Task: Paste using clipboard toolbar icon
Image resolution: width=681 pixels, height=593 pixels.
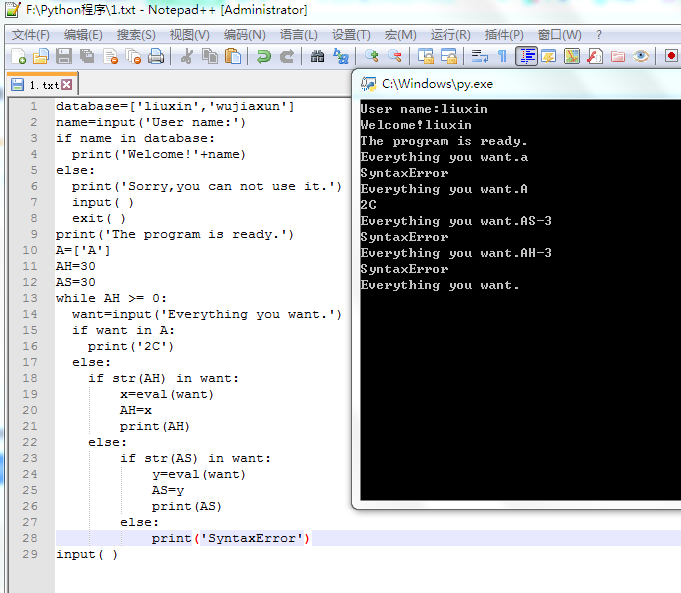Action: [x=233, y=56]
